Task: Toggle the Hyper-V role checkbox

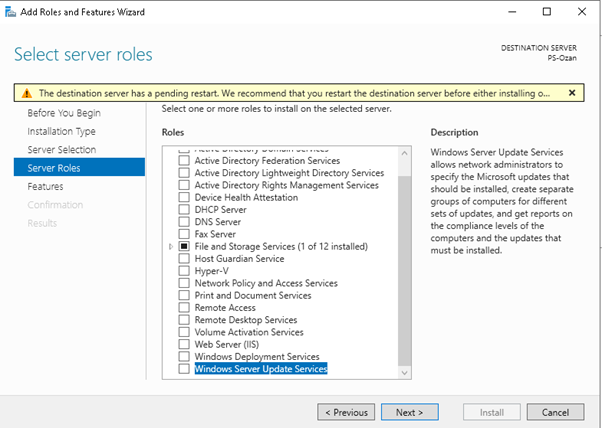Action: pos(183,271)
